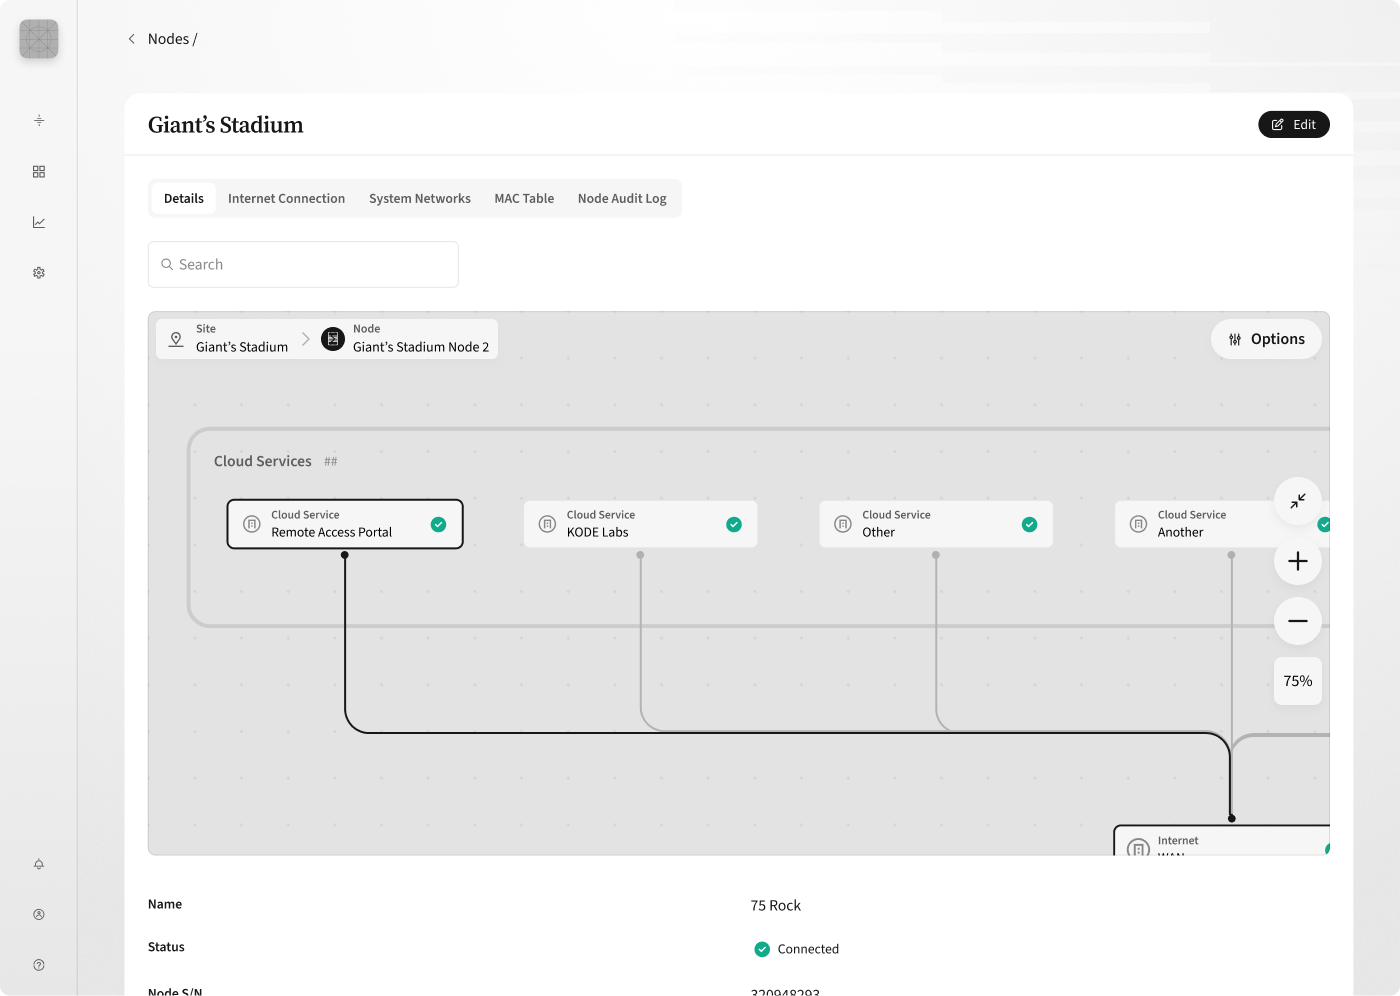
Task: Go back using the breadcrumb chevron
Action: click(131, 39)
